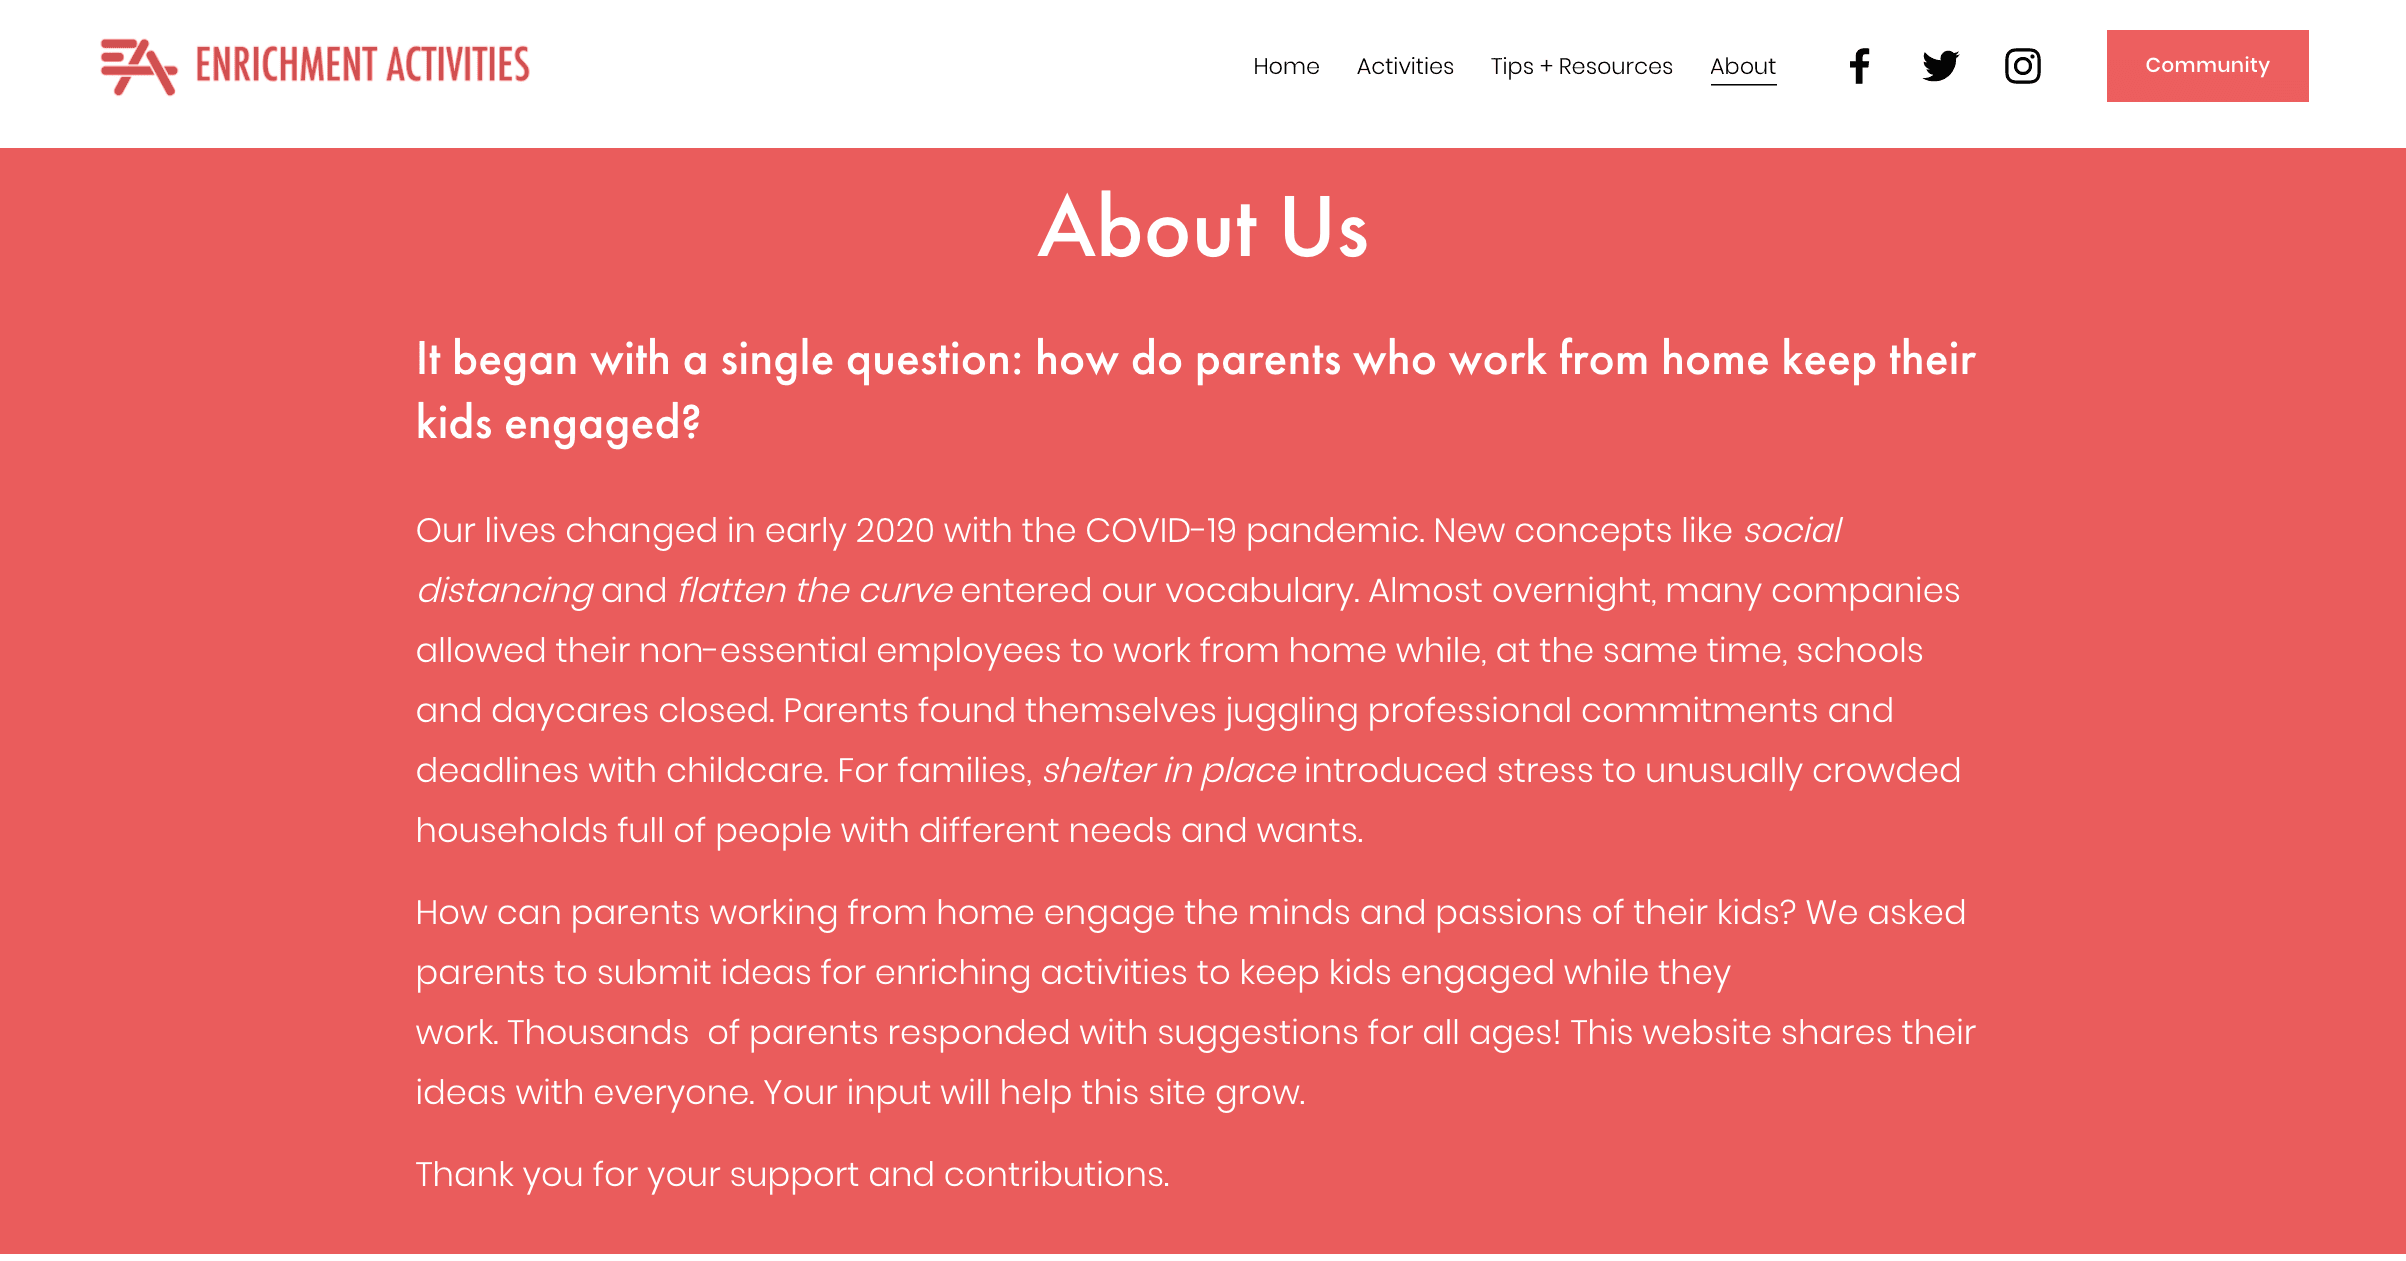Click the EA picnic-table logo icon
Screen dimensions: 2406x1261
coord(138,66)
